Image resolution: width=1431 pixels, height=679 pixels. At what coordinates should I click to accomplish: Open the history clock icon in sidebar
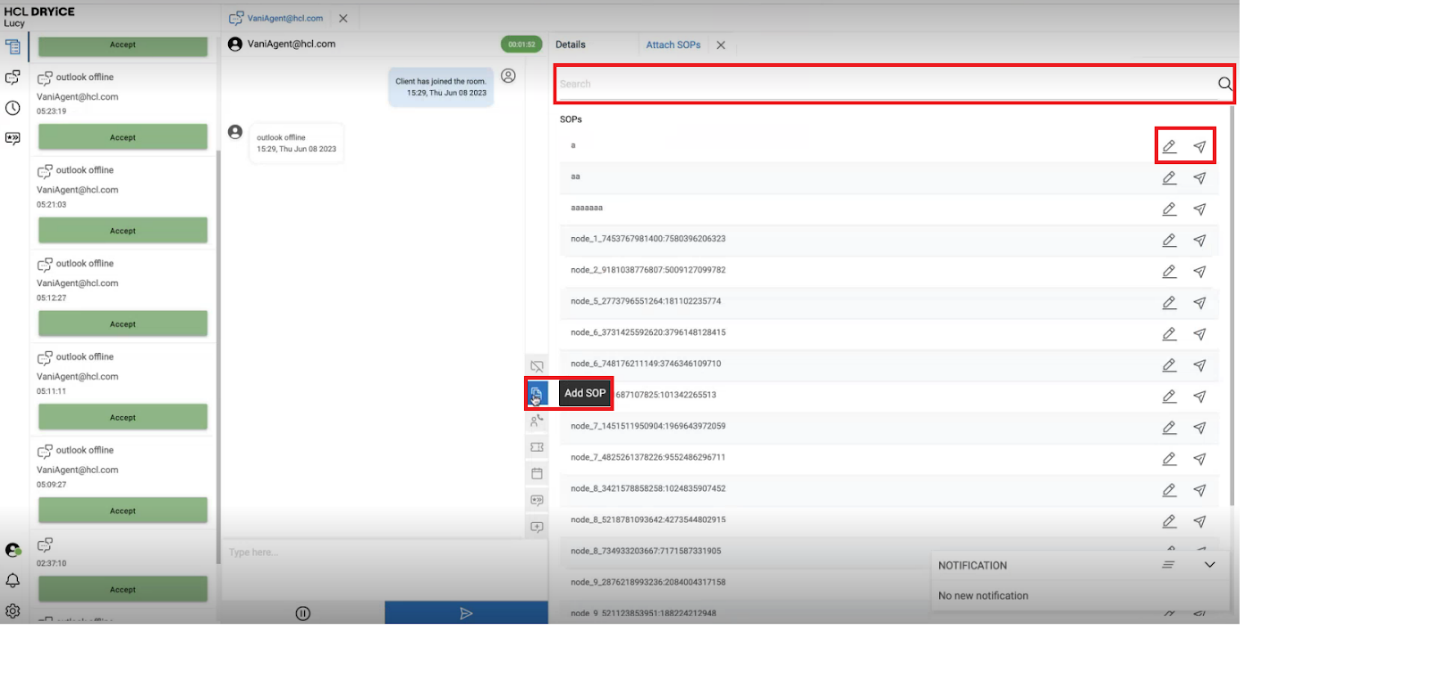[13, 108]
